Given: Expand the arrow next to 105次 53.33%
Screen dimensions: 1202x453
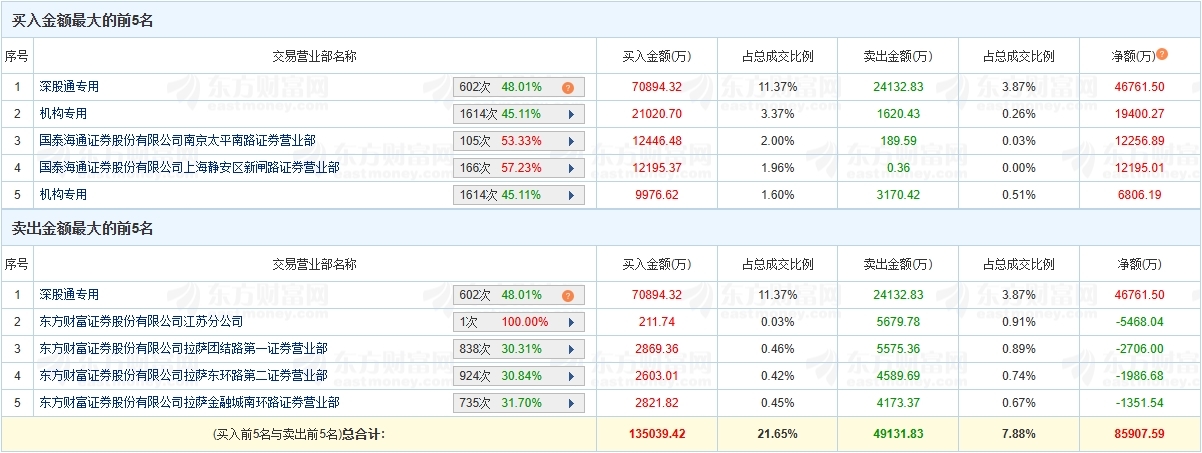Looking at the screenshot, I should coord(571,142).
